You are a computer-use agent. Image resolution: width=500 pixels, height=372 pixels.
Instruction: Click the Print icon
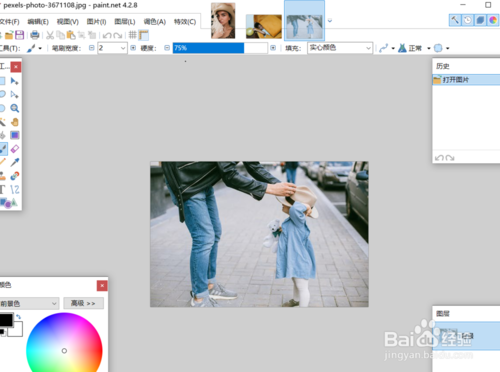point(35,35)
